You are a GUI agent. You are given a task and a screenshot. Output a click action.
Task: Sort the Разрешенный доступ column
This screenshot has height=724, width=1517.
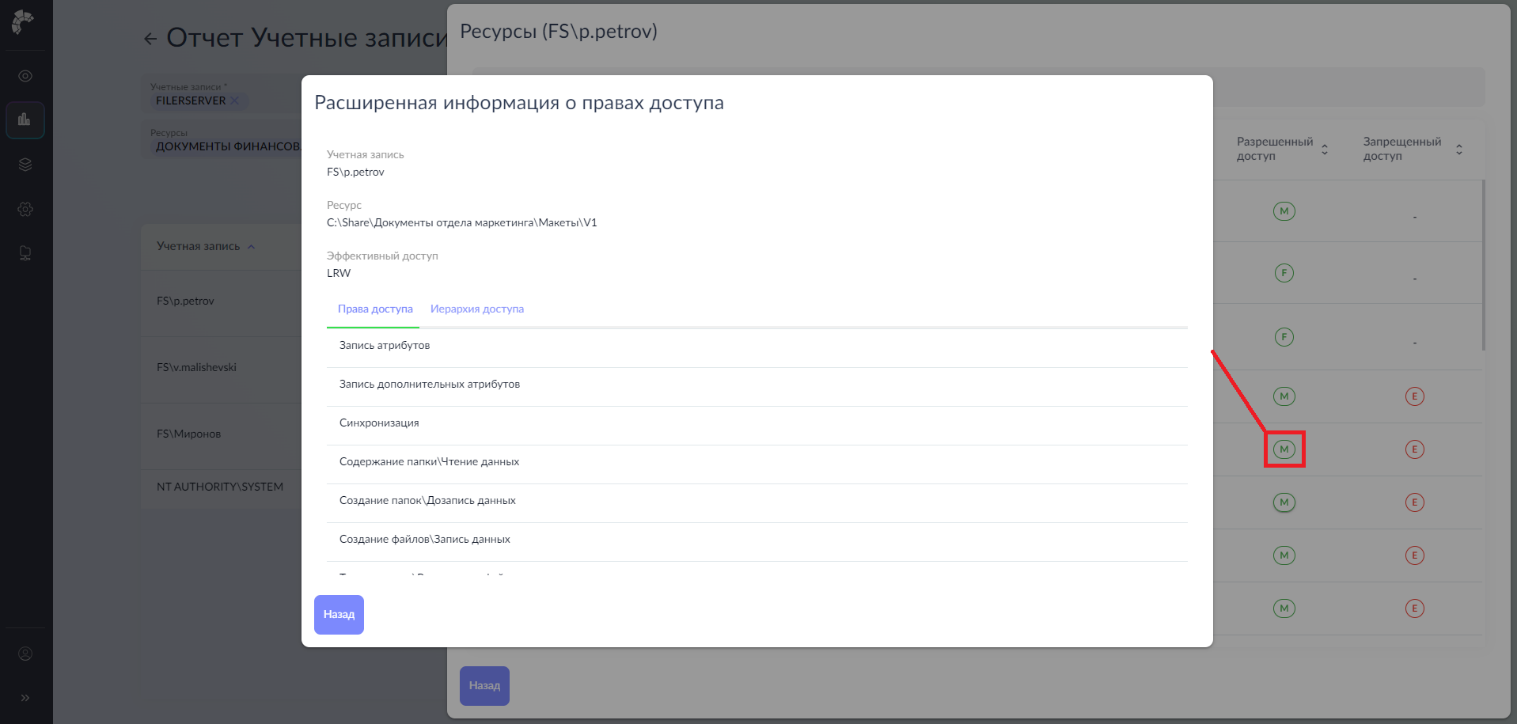[x=1325, y=150]
